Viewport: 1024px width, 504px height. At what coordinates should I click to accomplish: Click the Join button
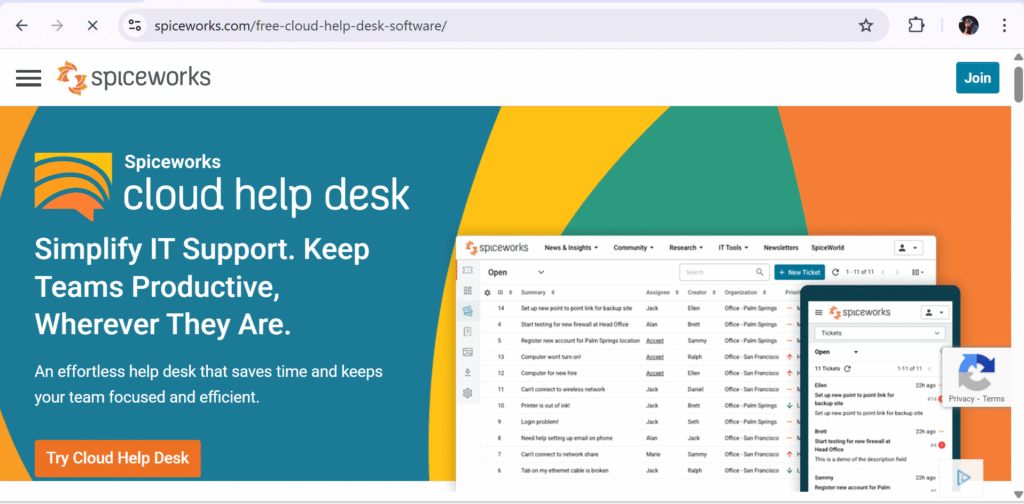pyautogui.click(x=978, y=78)
